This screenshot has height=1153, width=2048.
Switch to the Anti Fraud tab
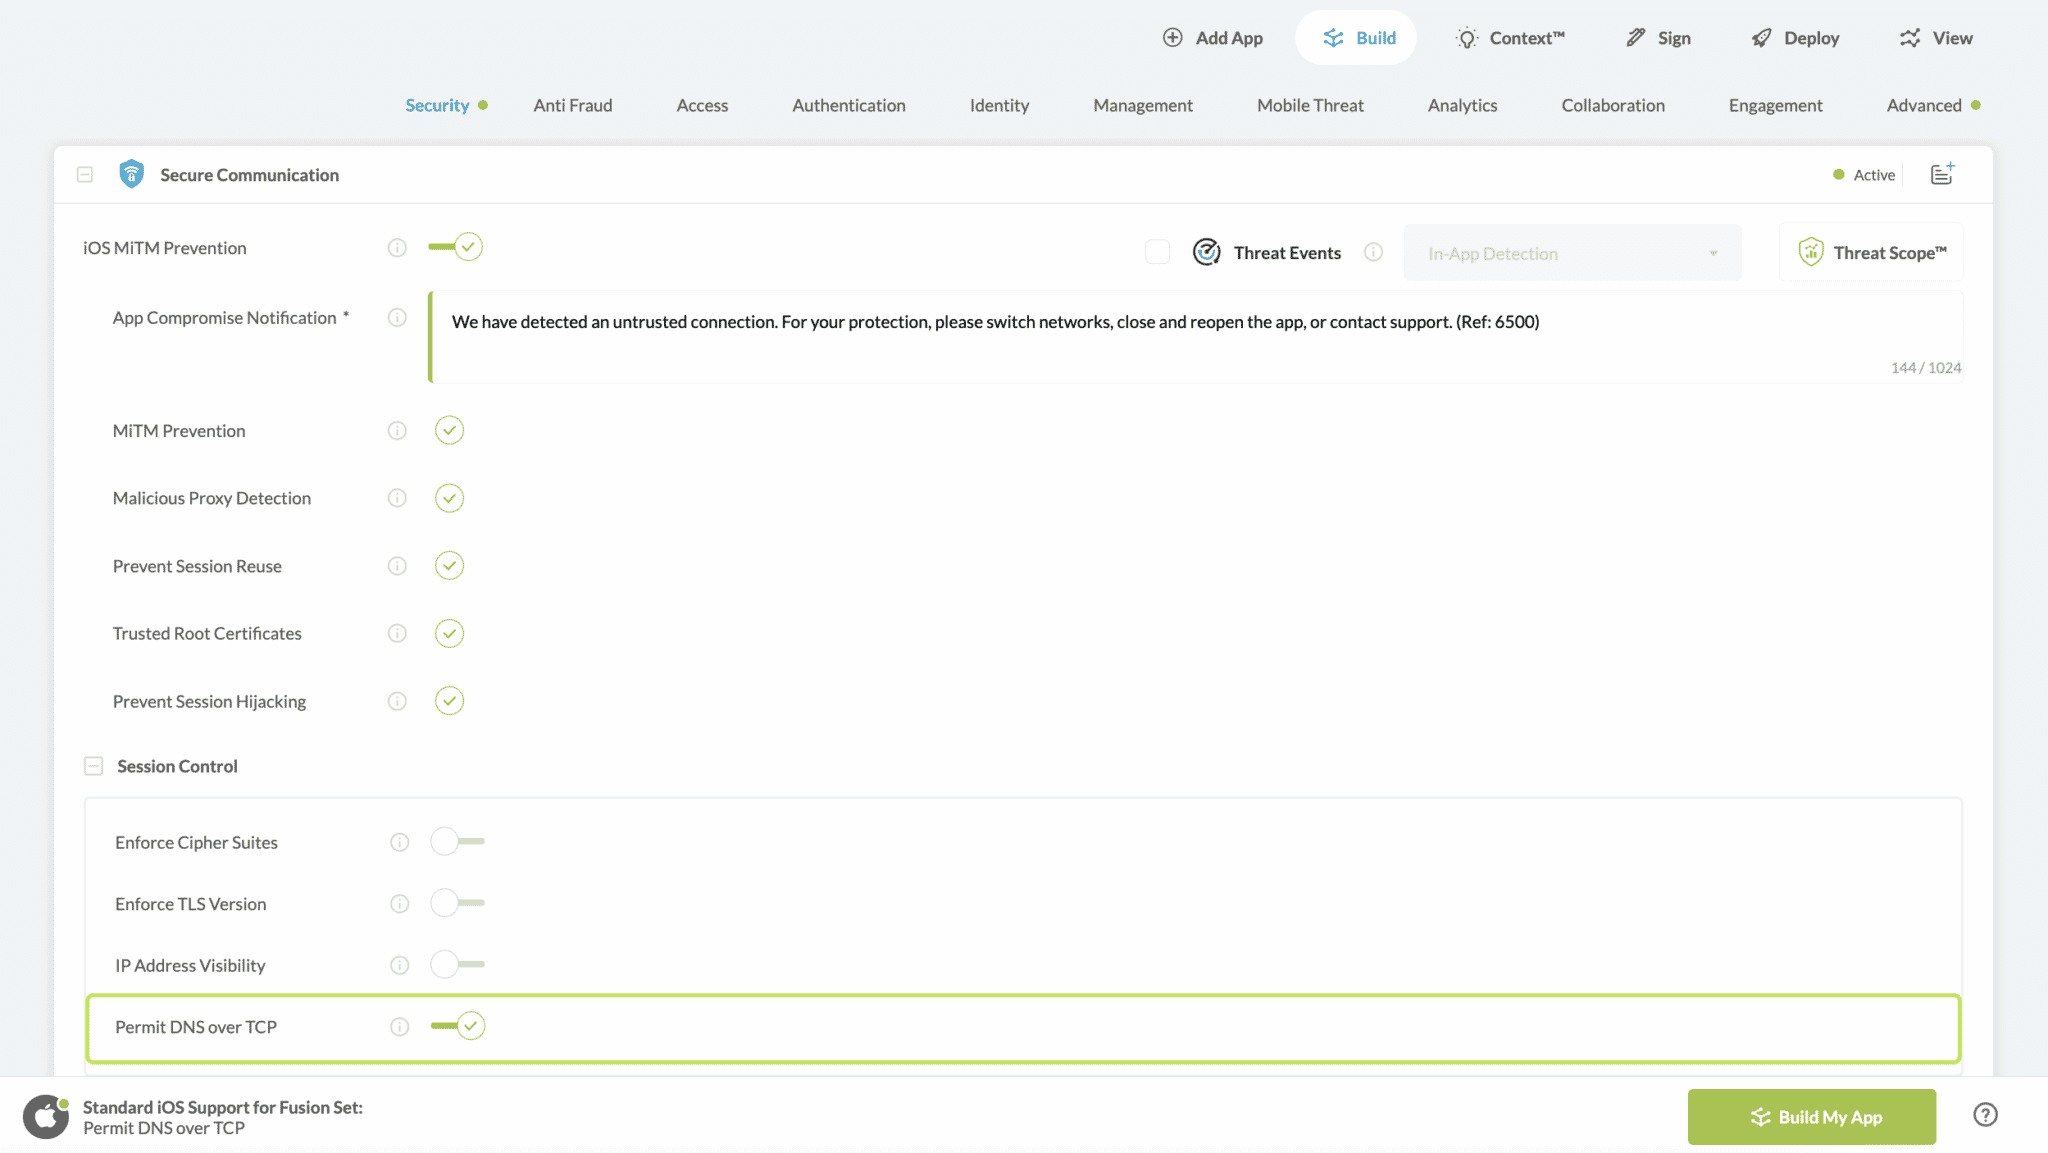(x=572, y=106)
